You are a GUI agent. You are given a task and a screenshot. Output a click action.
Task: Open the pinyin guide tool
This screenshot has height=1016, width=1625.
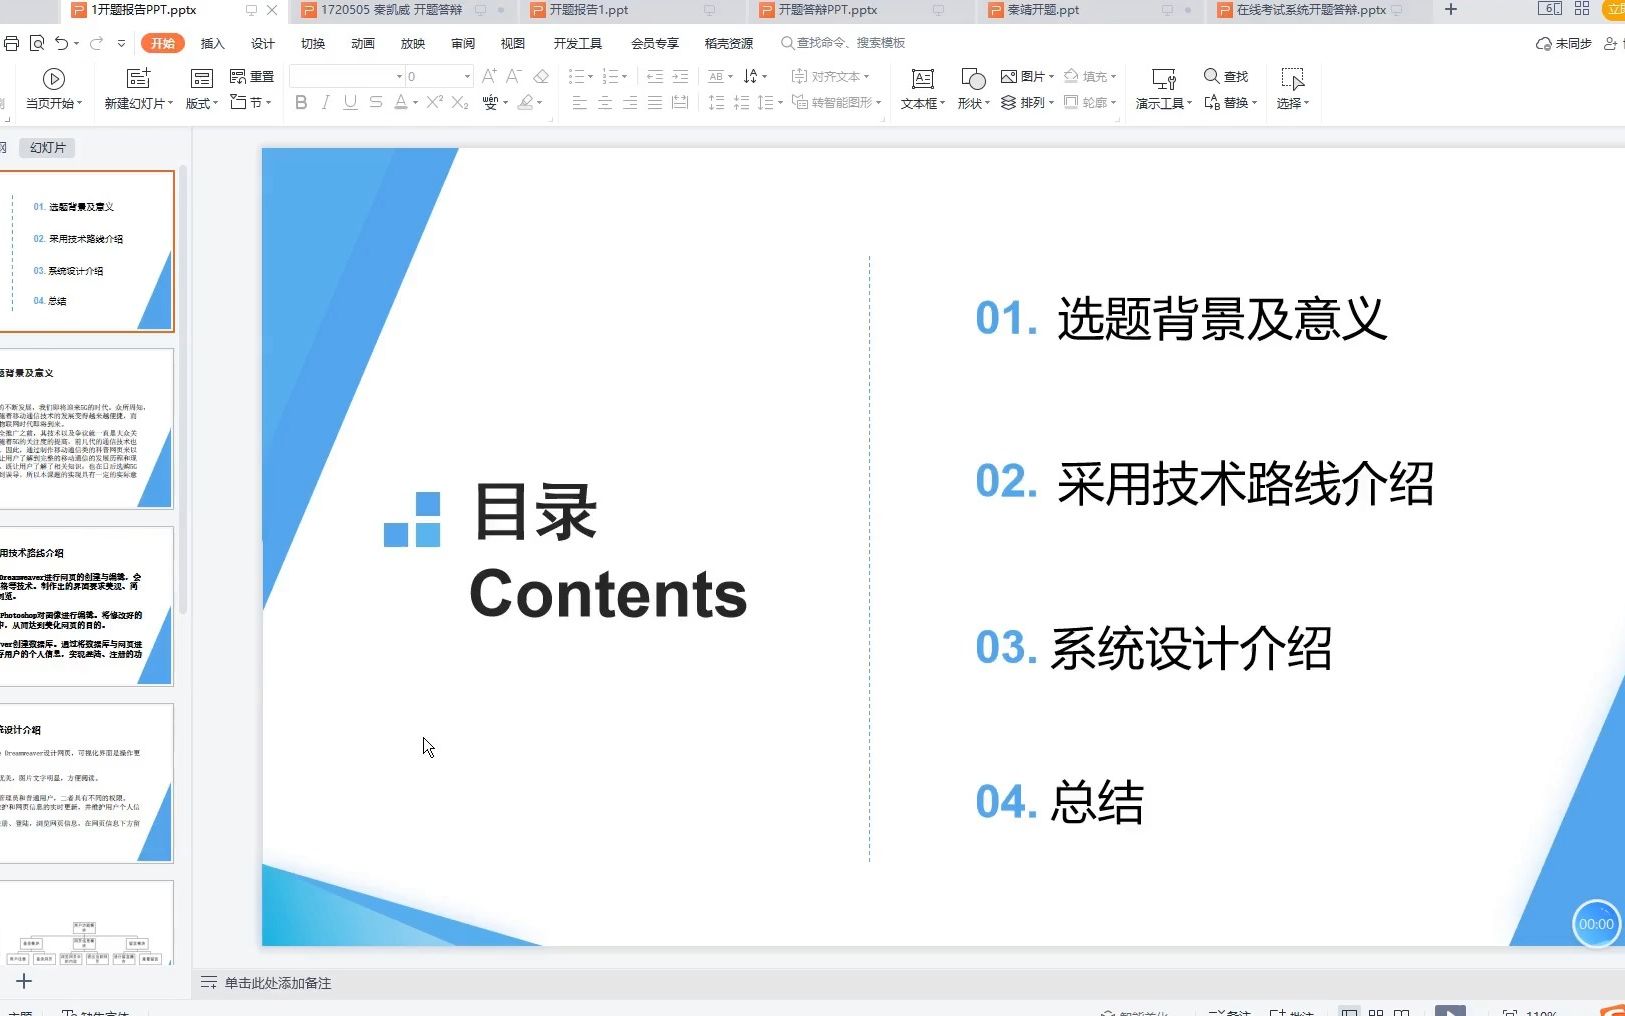coord(490,102)
